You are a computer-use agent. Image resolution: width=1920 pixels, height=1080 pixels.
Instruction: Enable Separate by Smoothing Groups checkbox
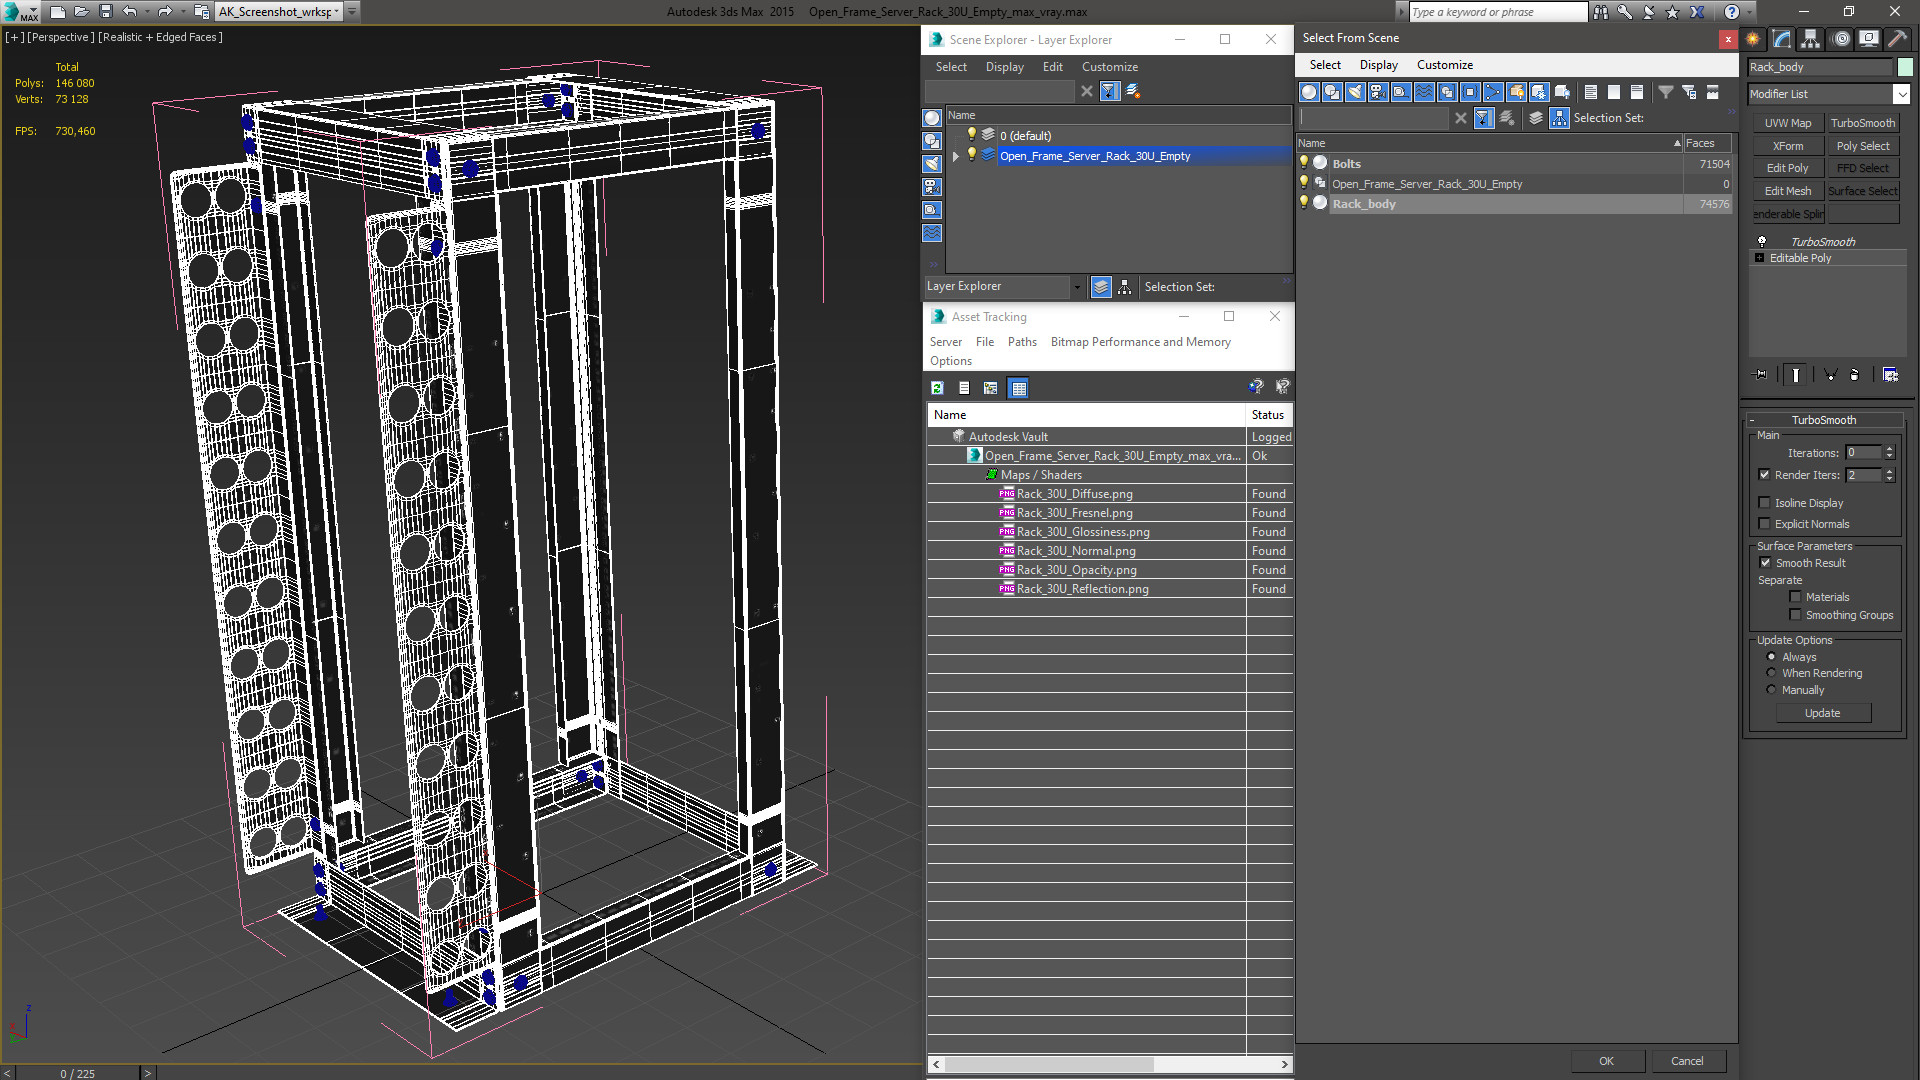point(1795,615)
